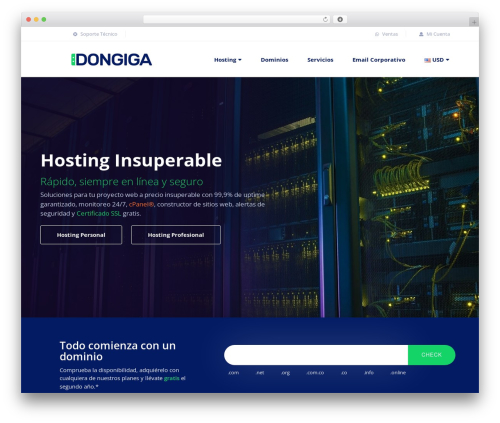The image size is (500, 423).
Task: Click the green CHECK button
Action: [x=432, y=355]
